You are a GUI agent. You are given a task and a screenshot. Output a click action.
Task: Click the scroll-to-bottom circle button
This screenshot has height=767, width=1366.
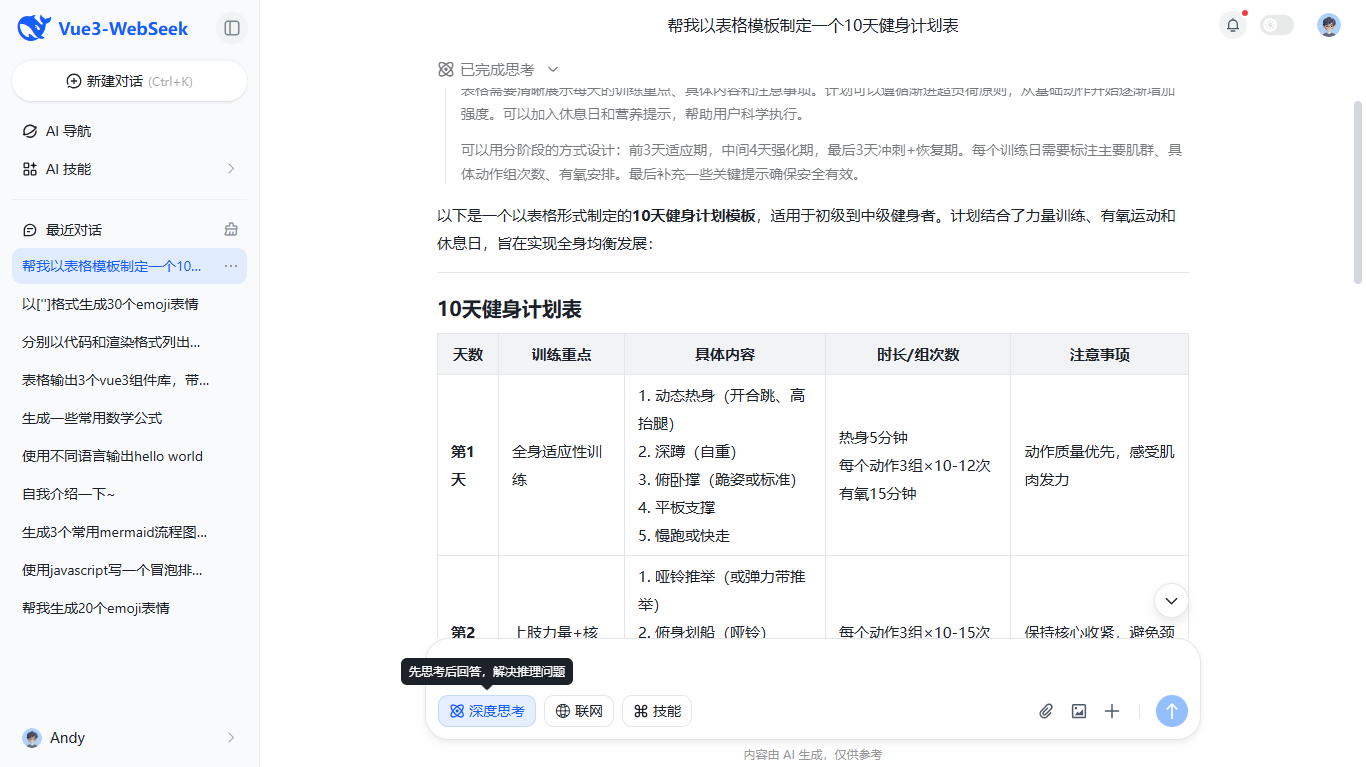click(1171, 601)
